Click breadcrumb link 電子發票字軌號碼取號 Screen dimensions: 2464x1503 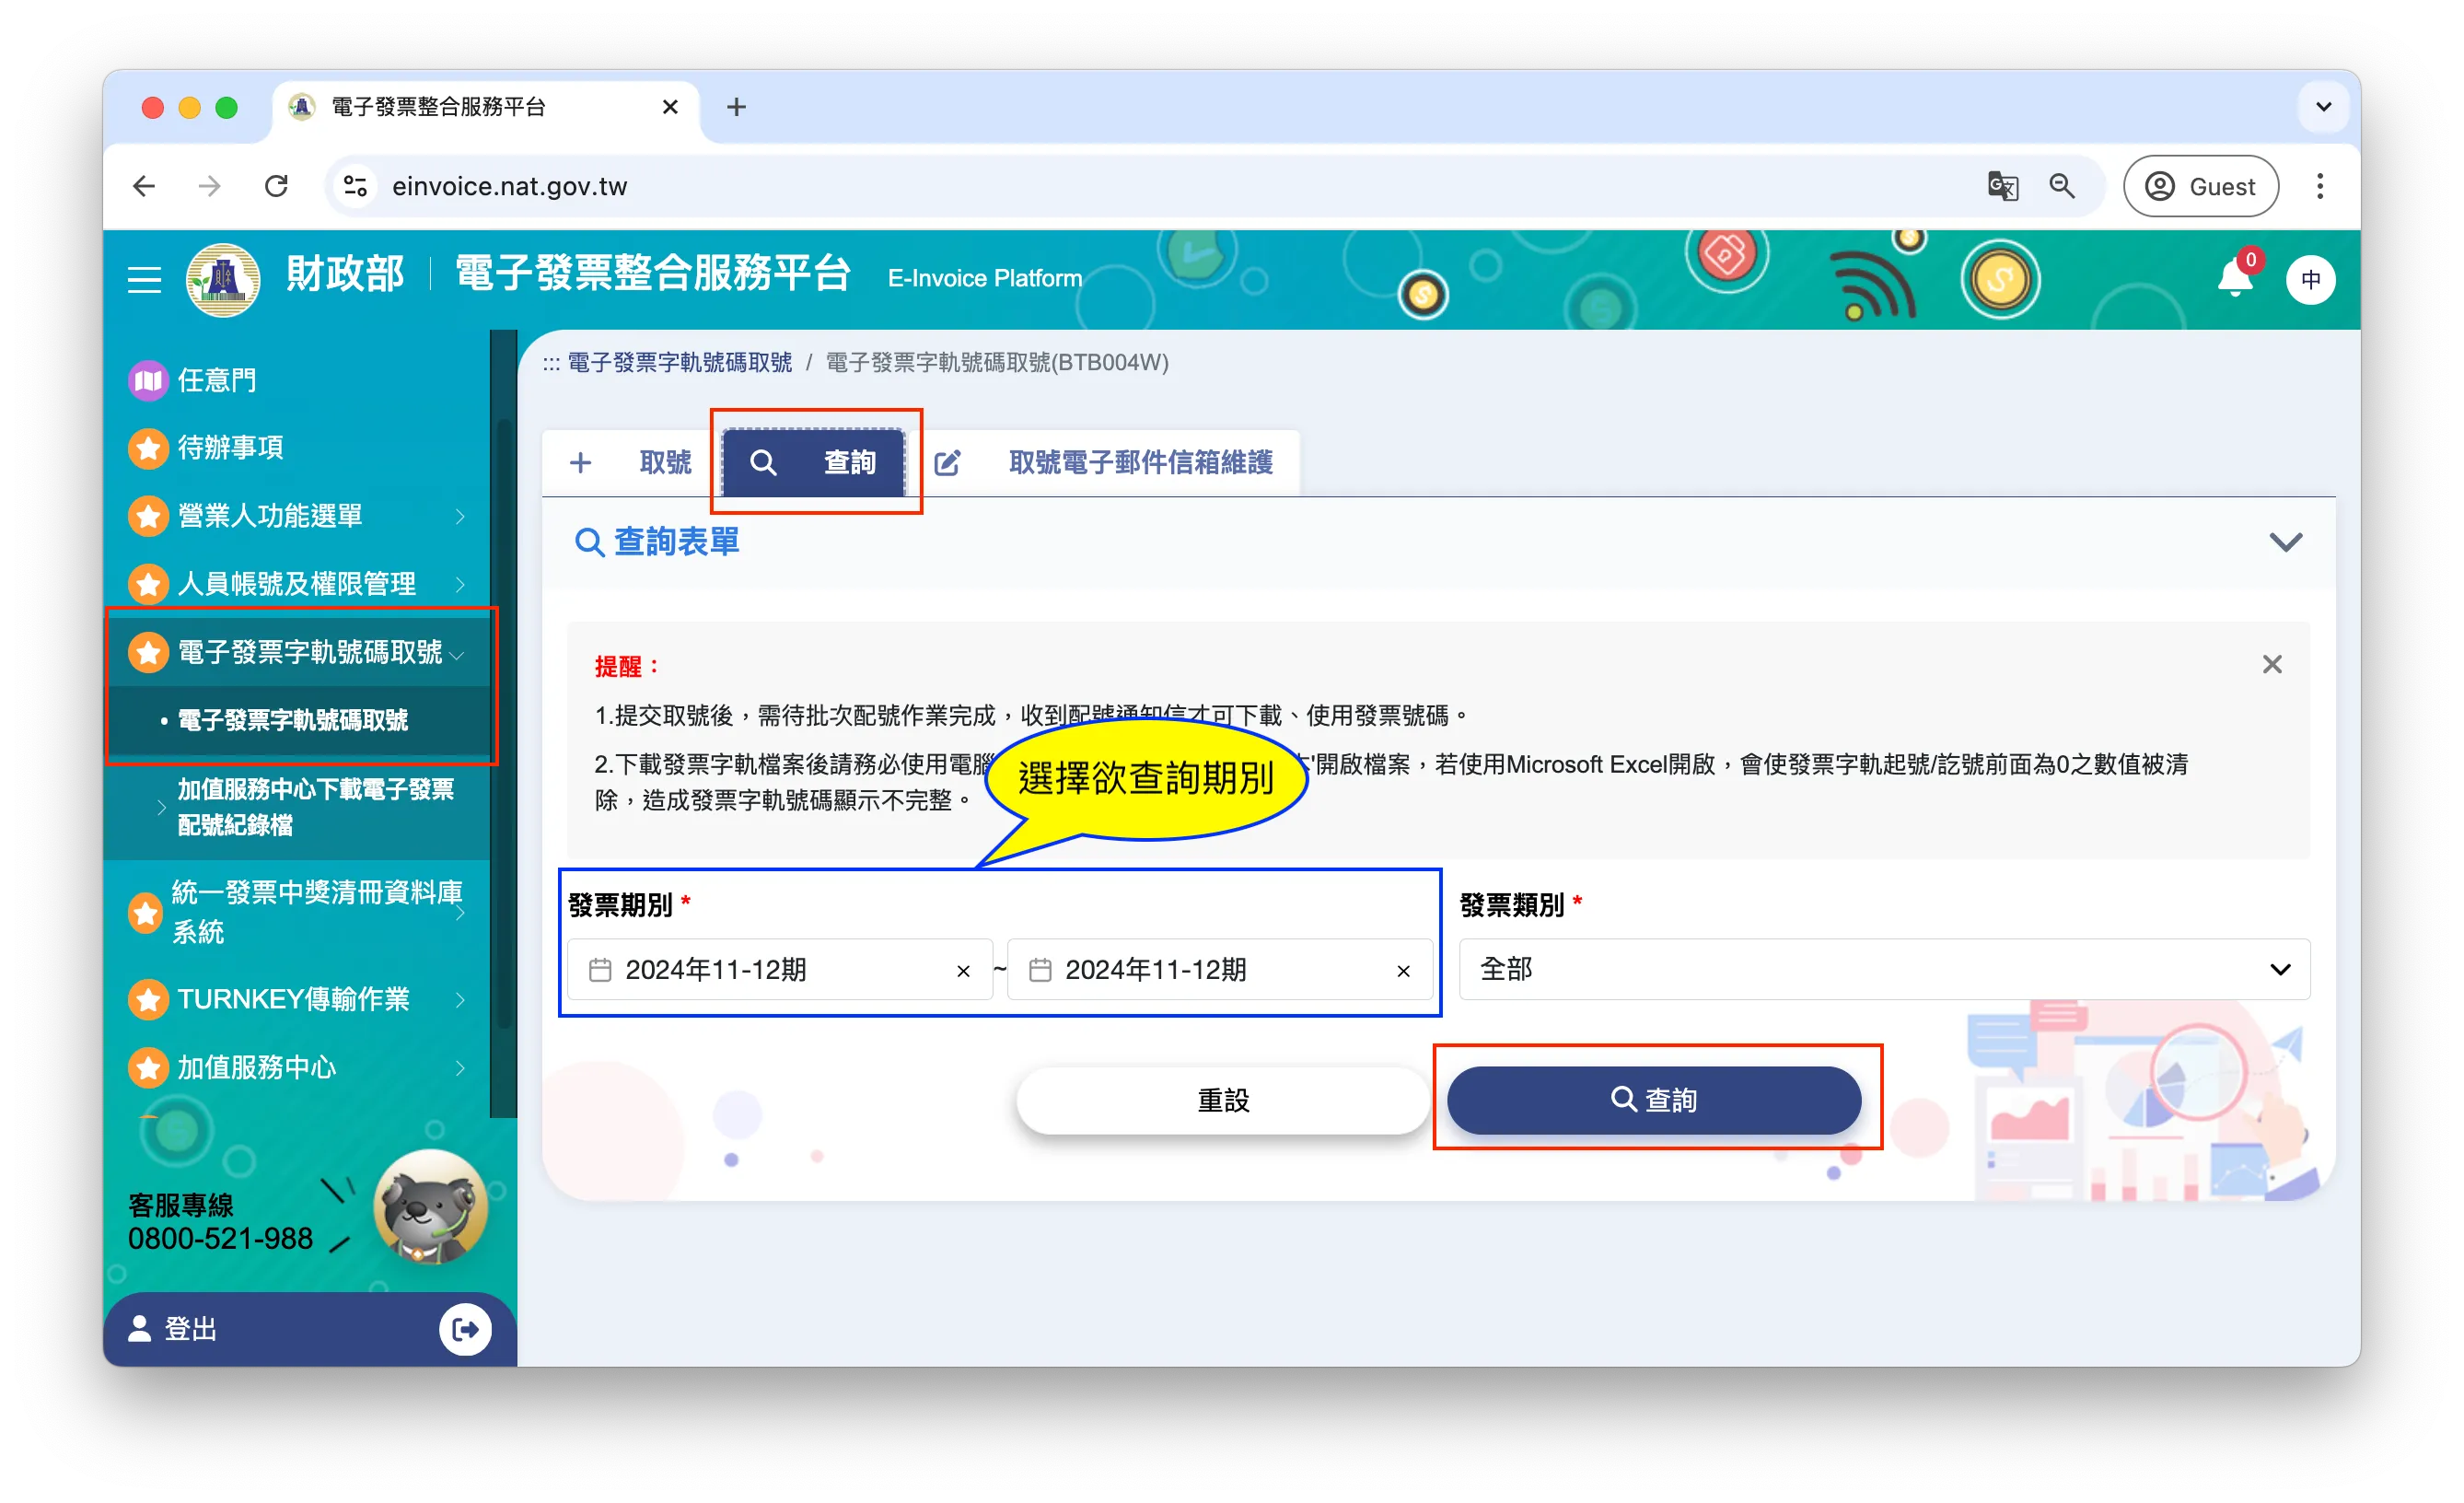[x=680, y=362]
